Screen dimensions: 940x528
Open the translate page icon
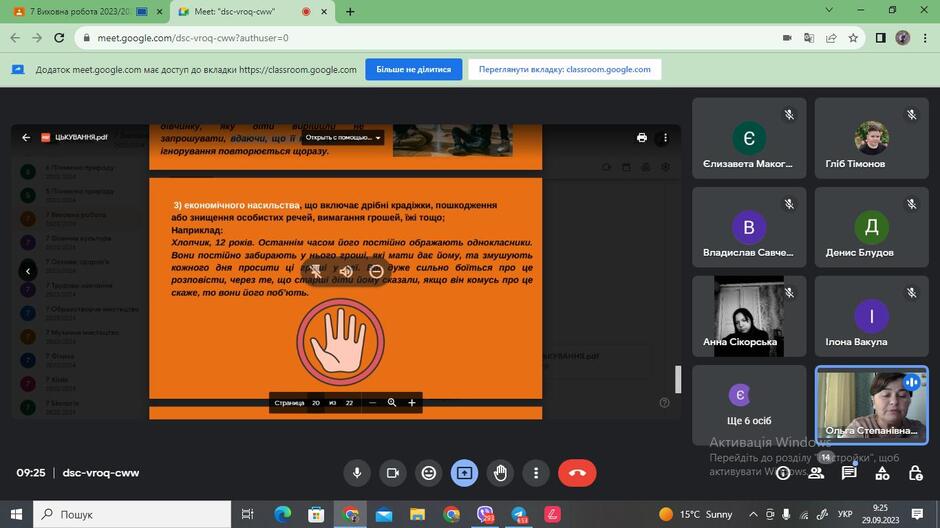(809, 38)
